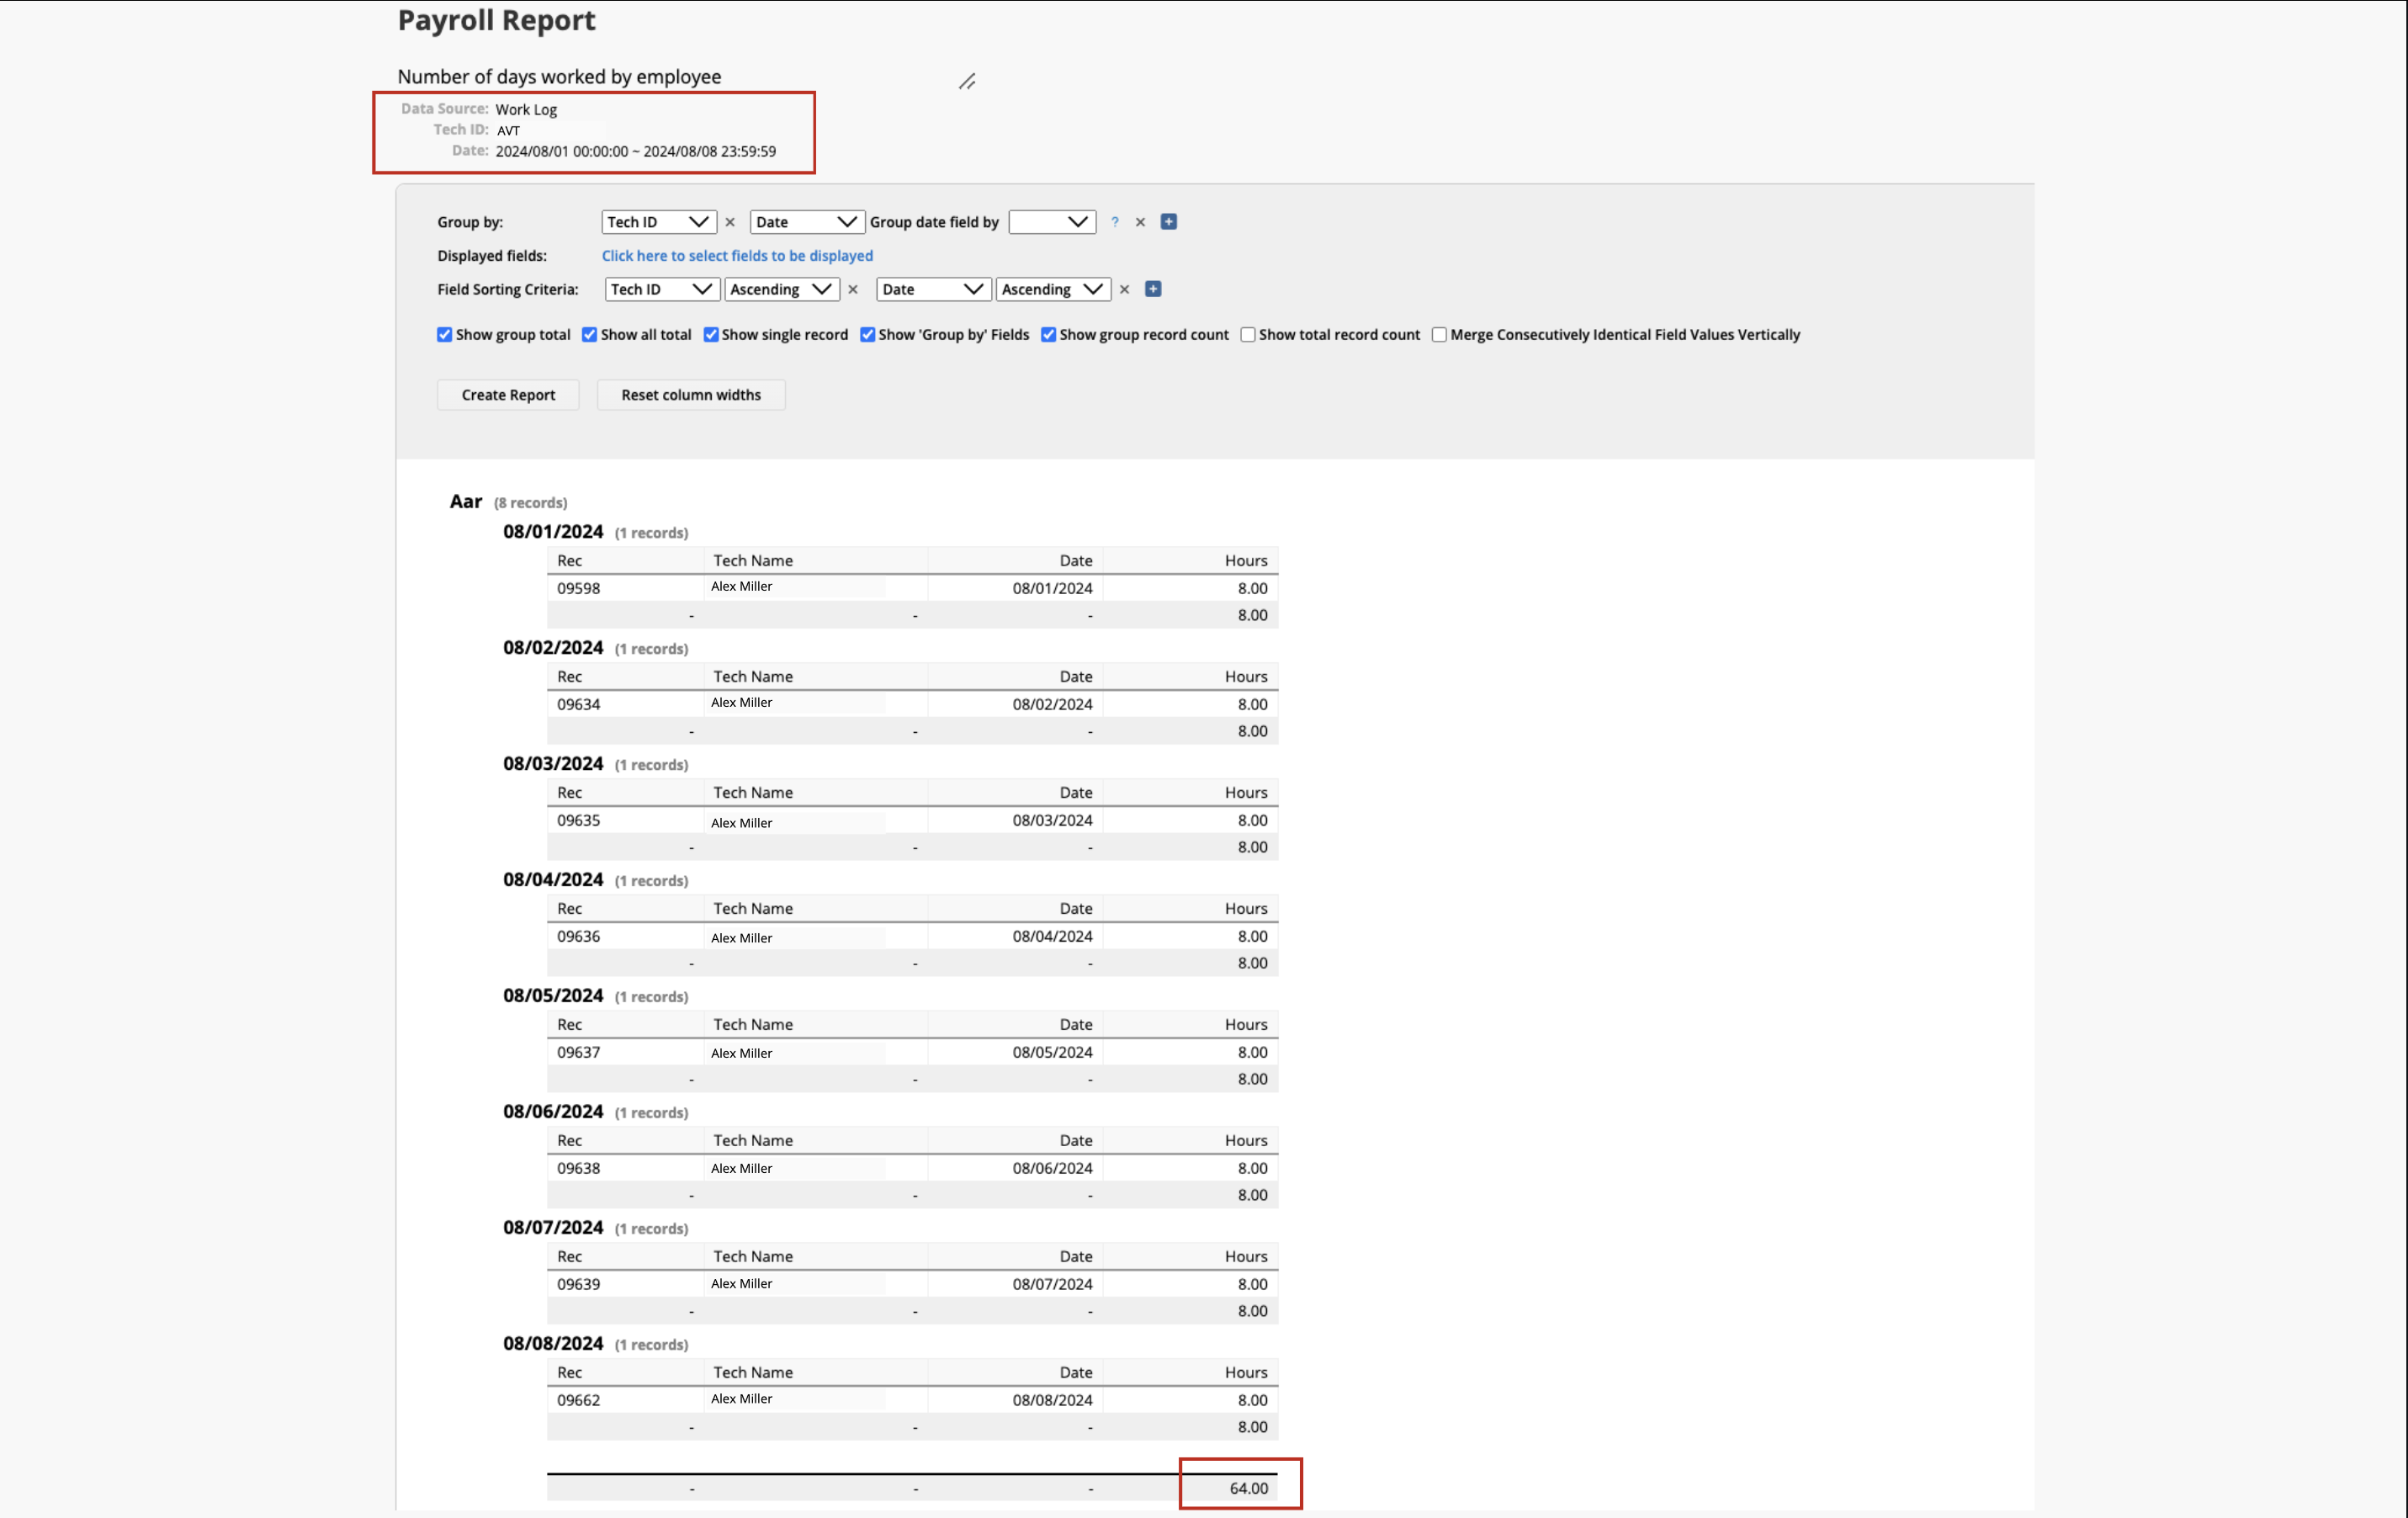This screenshot has height=1518, width=2408.
Task: Expand the empty Group date field by dropdown
Action: tap(1051, 222)
